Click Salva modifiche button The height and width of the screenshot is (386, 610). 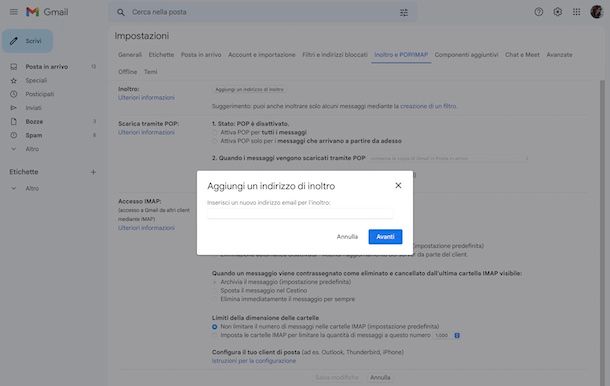pos(337,377)
